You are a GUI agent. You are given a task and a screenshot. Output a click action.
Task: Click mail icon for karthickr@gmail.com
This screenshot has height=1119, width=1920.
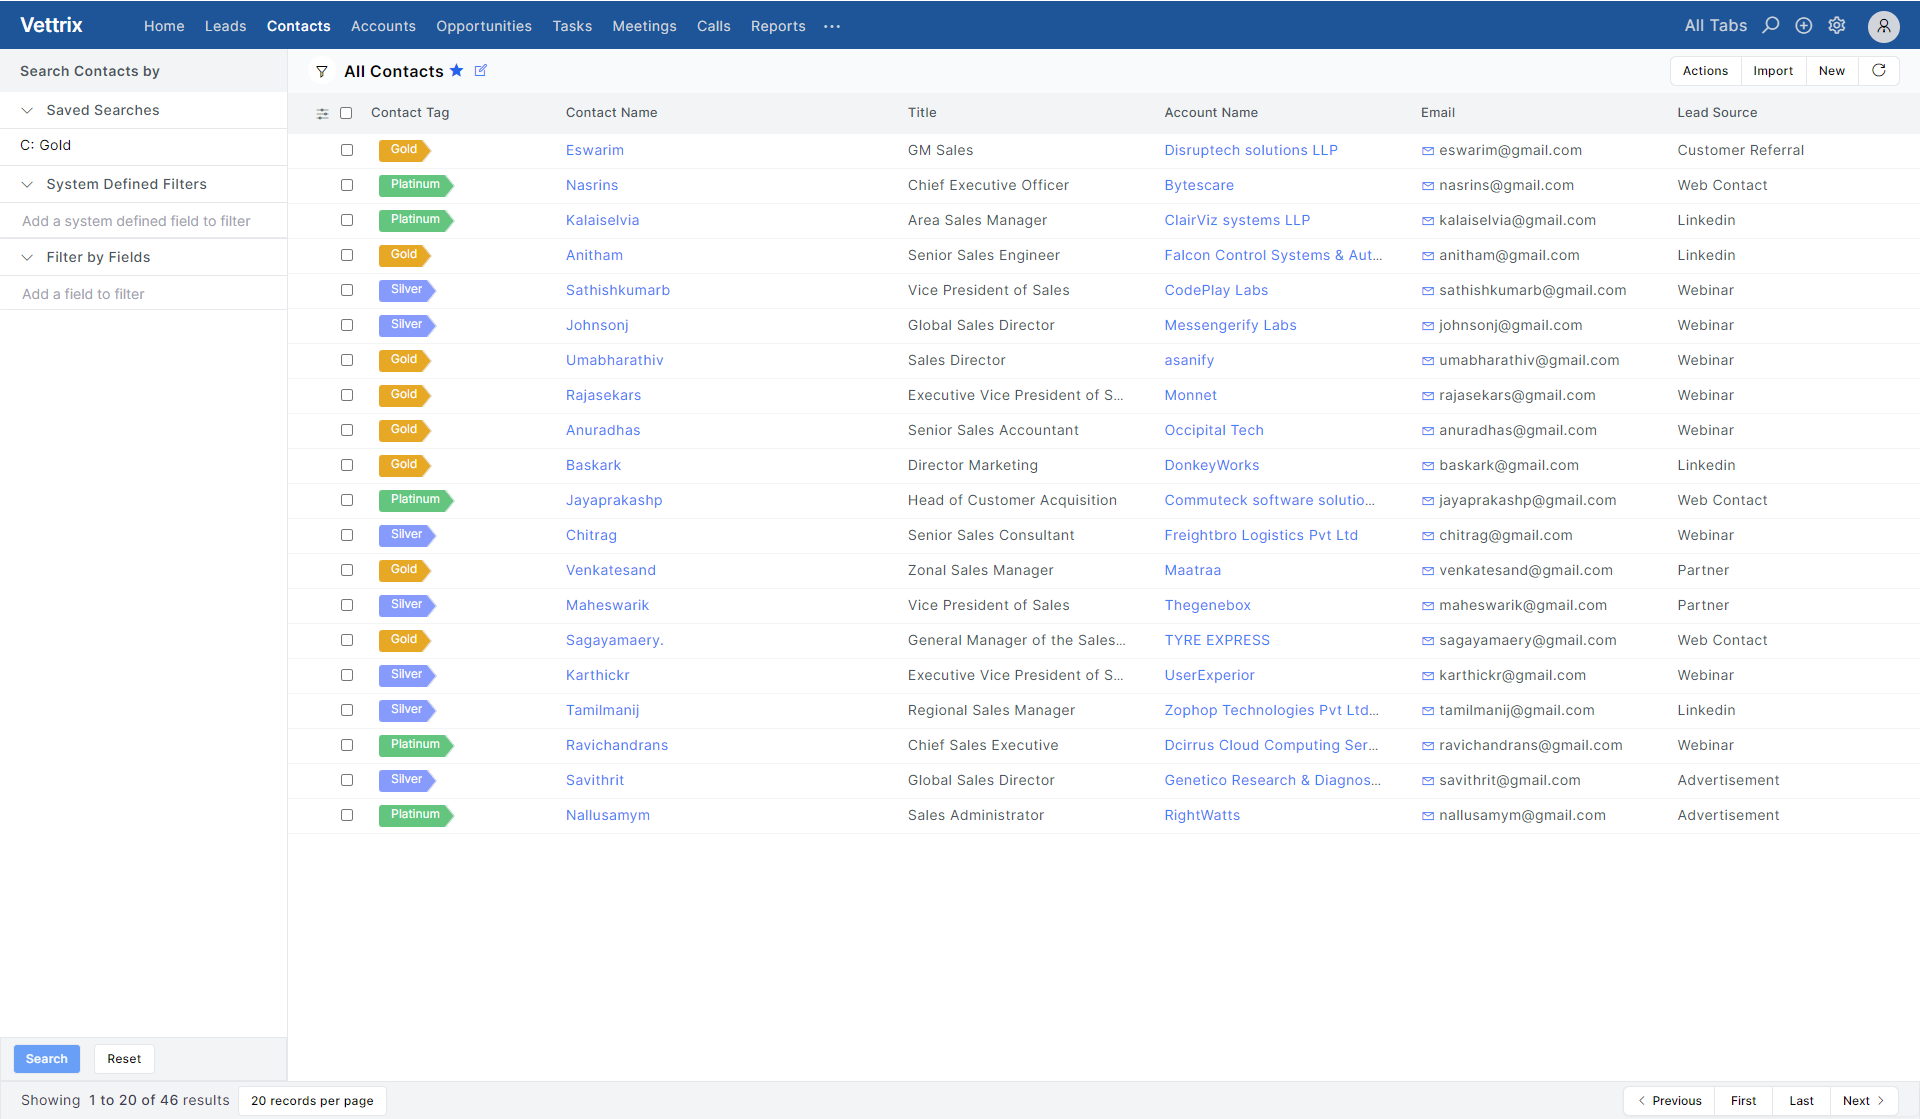click(1428, 676)
